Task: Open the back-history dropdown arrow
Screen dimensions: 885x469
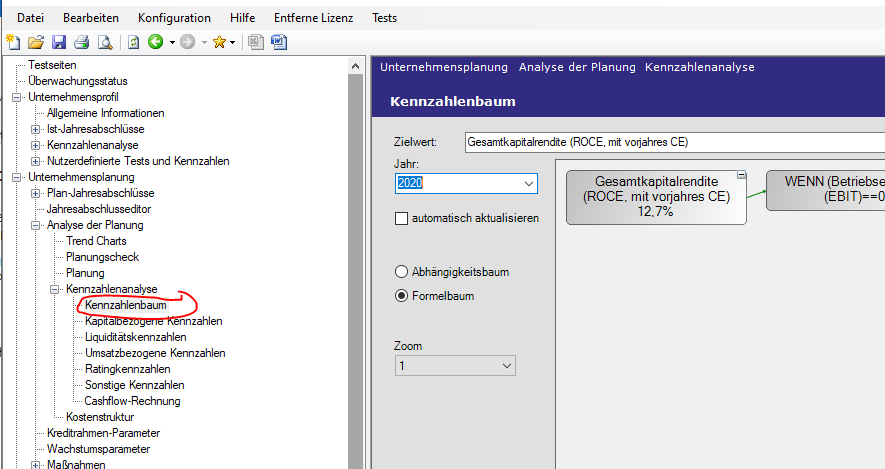Action: (x=172, y=43)
